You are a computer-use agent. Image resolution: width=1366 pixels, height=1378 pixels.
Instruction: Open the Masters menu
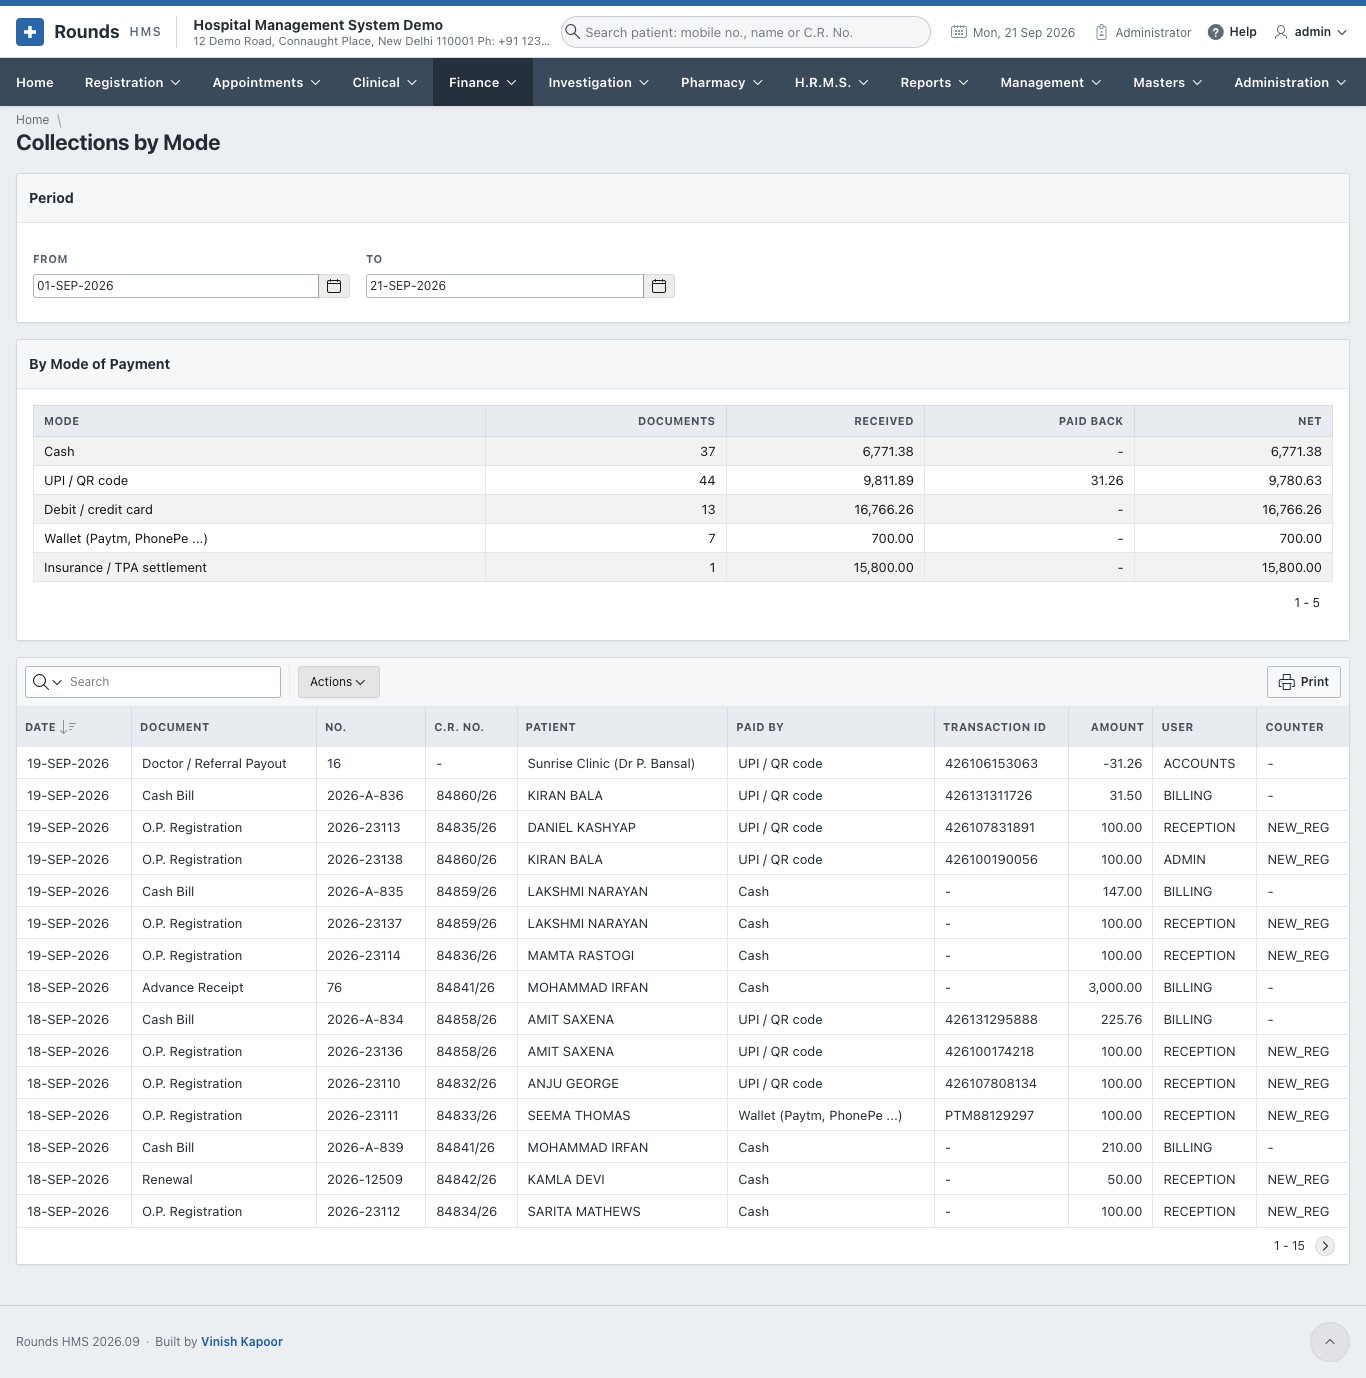click(x=1168, y=82)
